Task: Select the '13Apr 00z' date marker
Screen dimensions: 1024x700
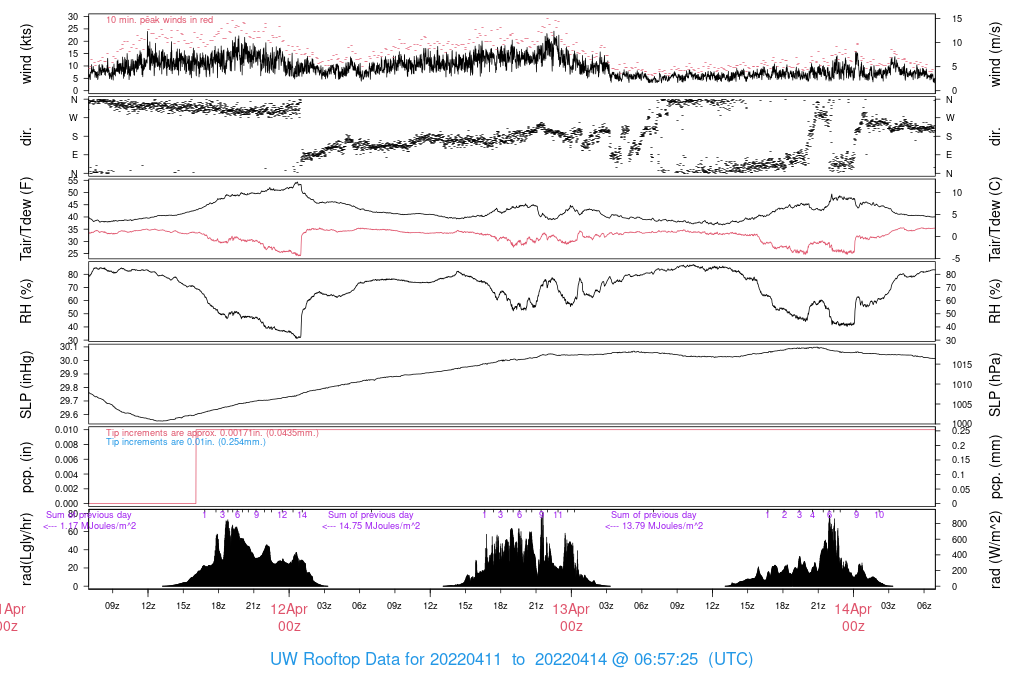Action: coord(571,618)
